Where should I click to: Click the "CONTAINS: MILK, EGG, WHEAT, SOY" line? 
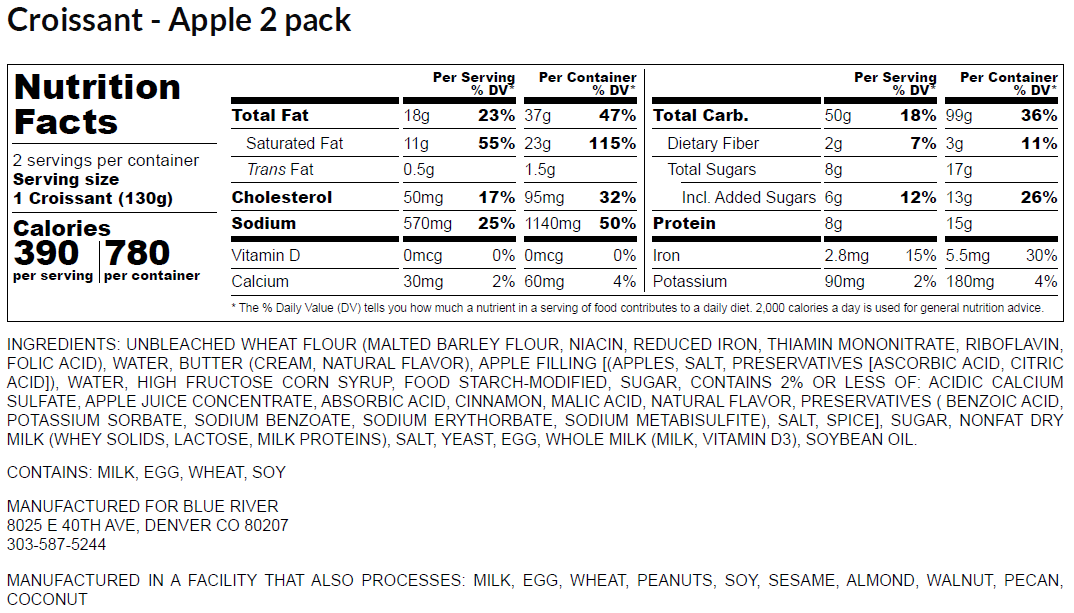[x=146, y=472]
